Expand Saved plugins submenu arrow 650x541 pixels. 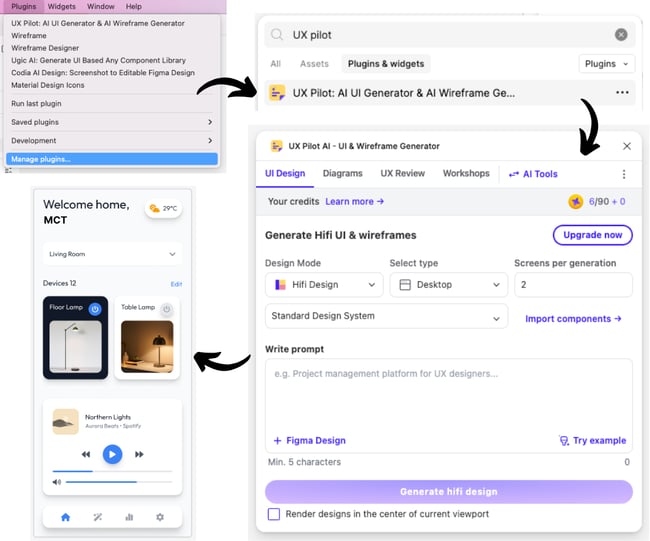[210, 122]
